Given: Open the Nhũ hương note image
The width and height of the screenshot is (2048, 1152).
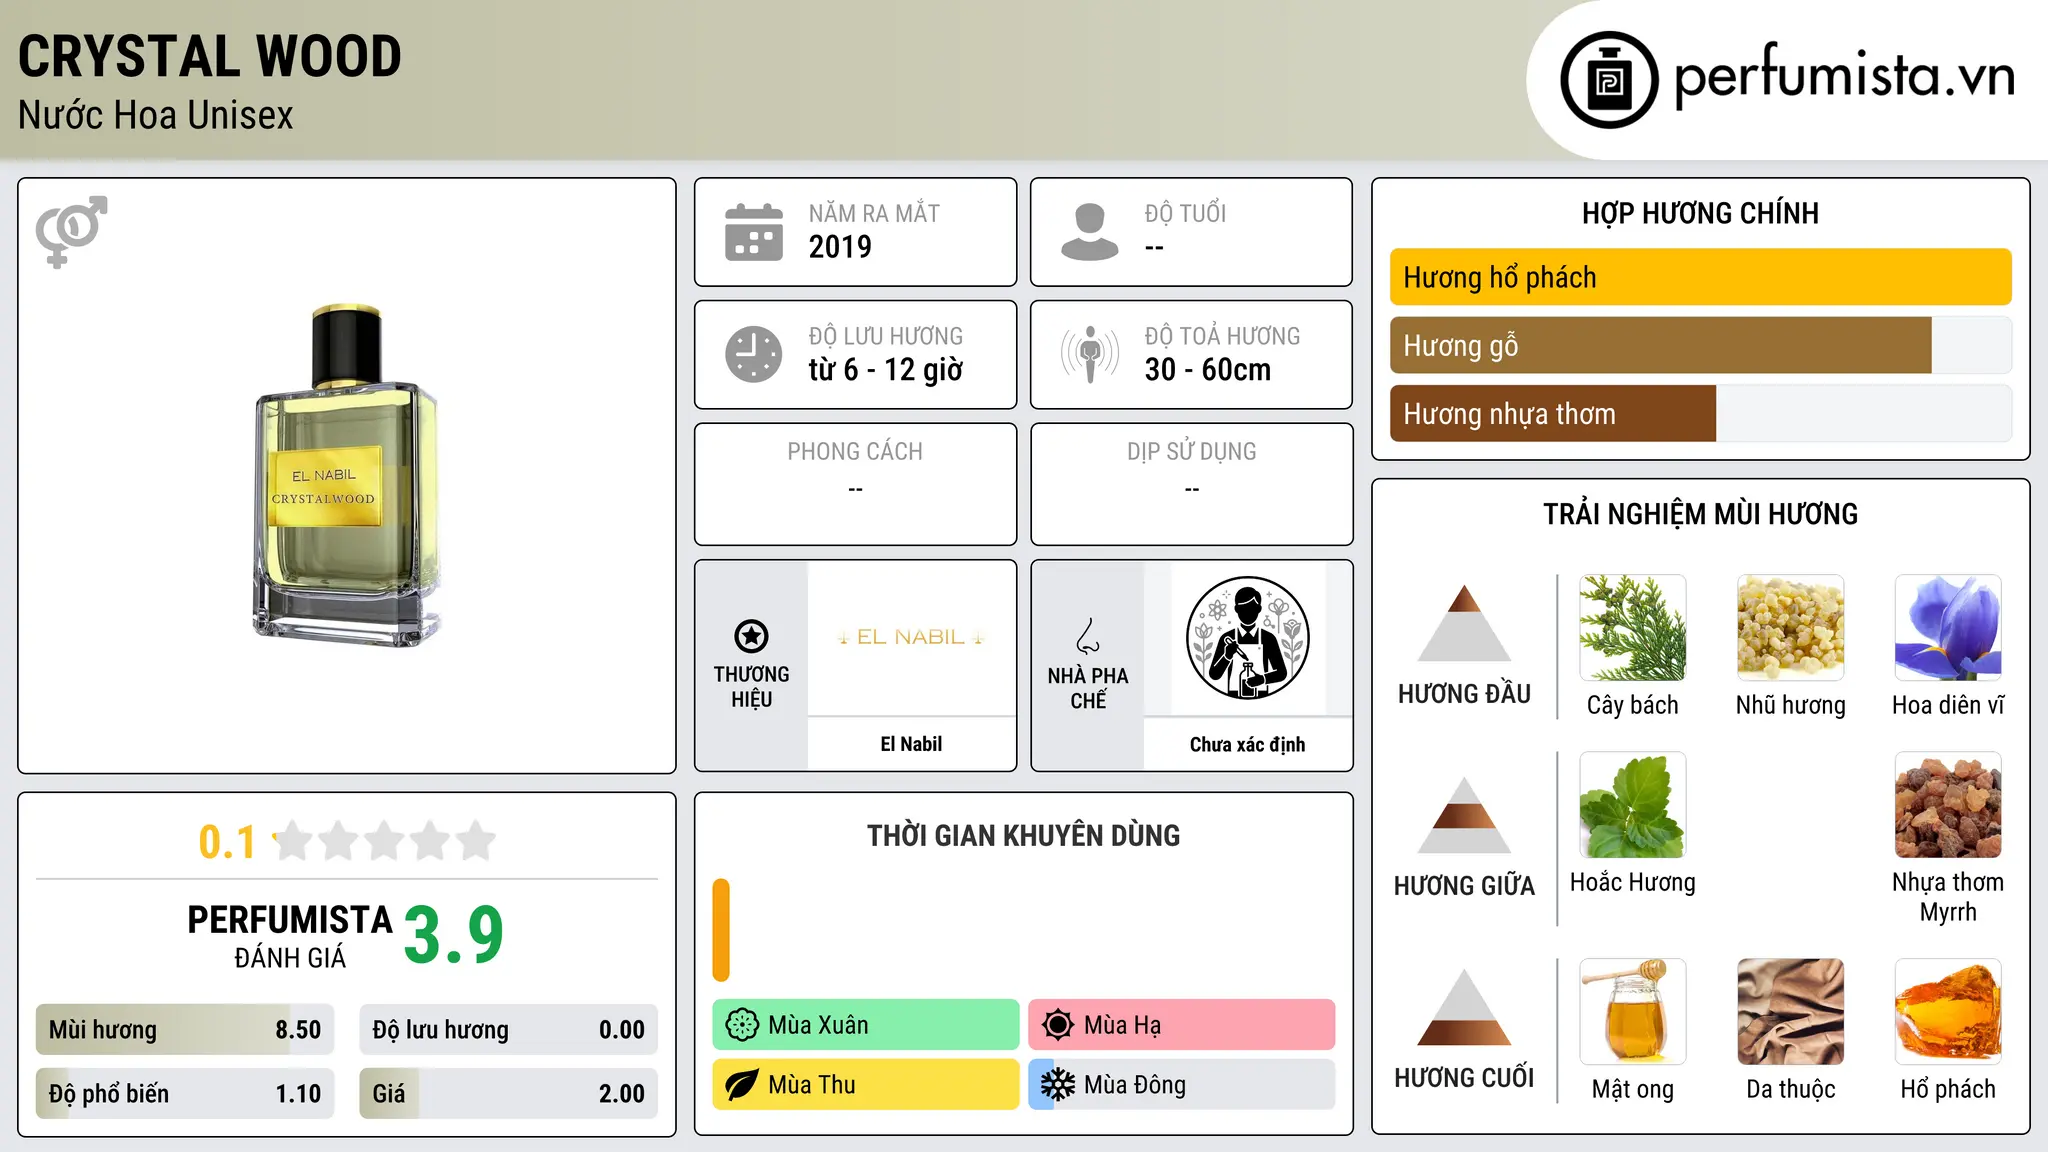Looking at the screenshot, I should [1791, 628].
